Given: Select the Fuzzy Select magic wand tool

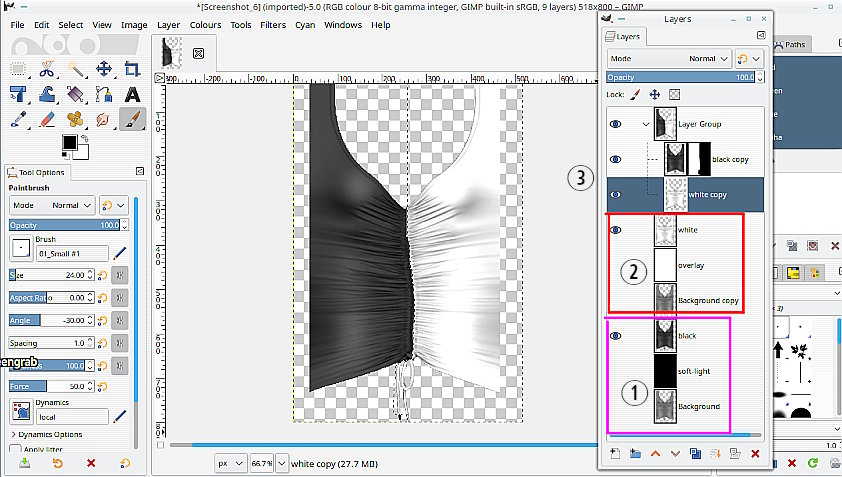Looking at the screenshot, I should pyautogui.click(x=75, y=69).
